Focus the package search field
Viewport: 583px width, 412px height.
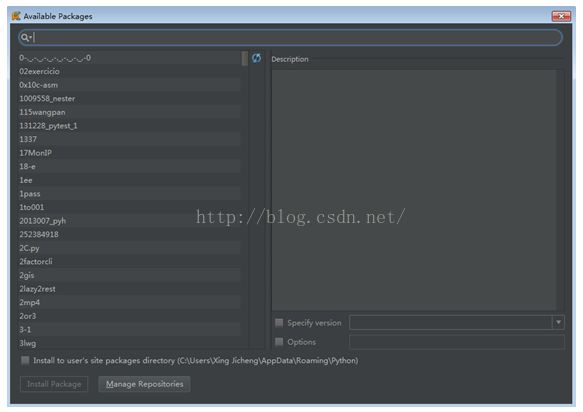(x=290, y=38)
